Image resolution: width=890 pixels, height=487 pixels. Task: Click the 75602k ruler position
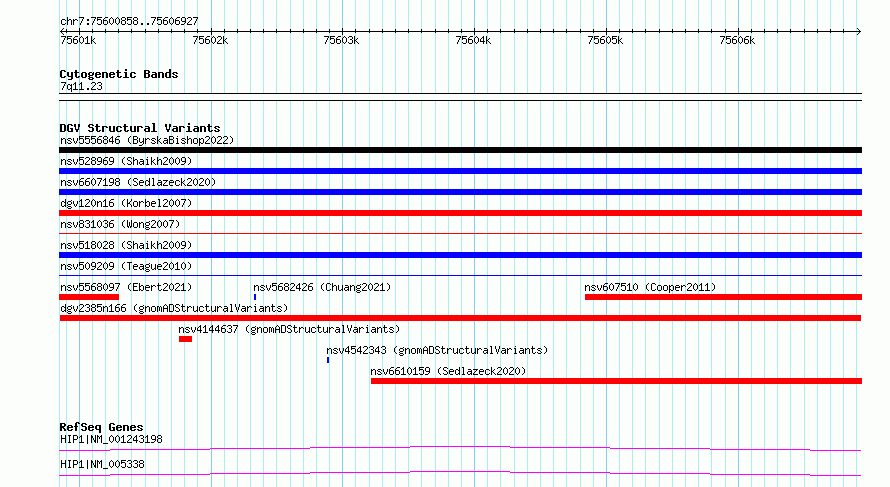[210, 40]
